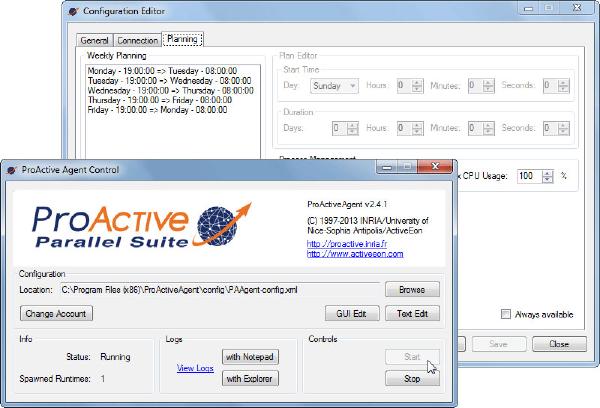
Task: Minimize the ProActive Agent Control window
Action: point(387,167)
